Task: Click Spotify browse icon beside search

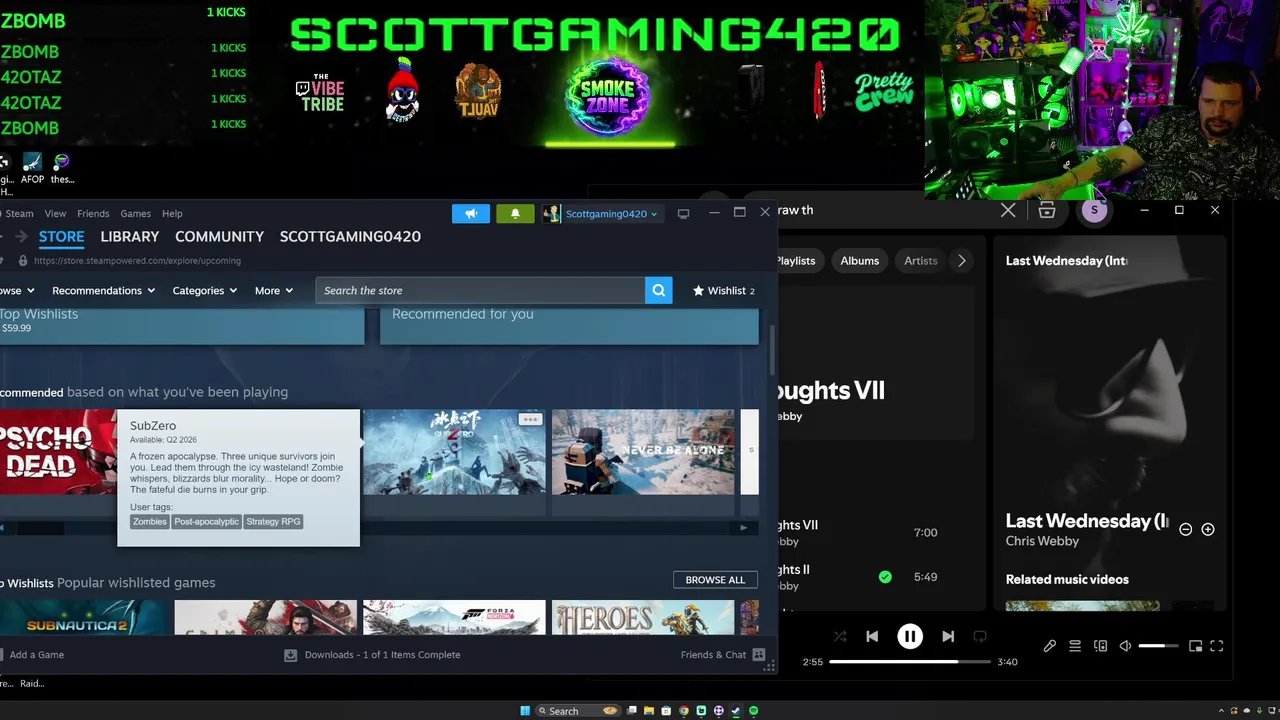Action: tap(1047, 210)
